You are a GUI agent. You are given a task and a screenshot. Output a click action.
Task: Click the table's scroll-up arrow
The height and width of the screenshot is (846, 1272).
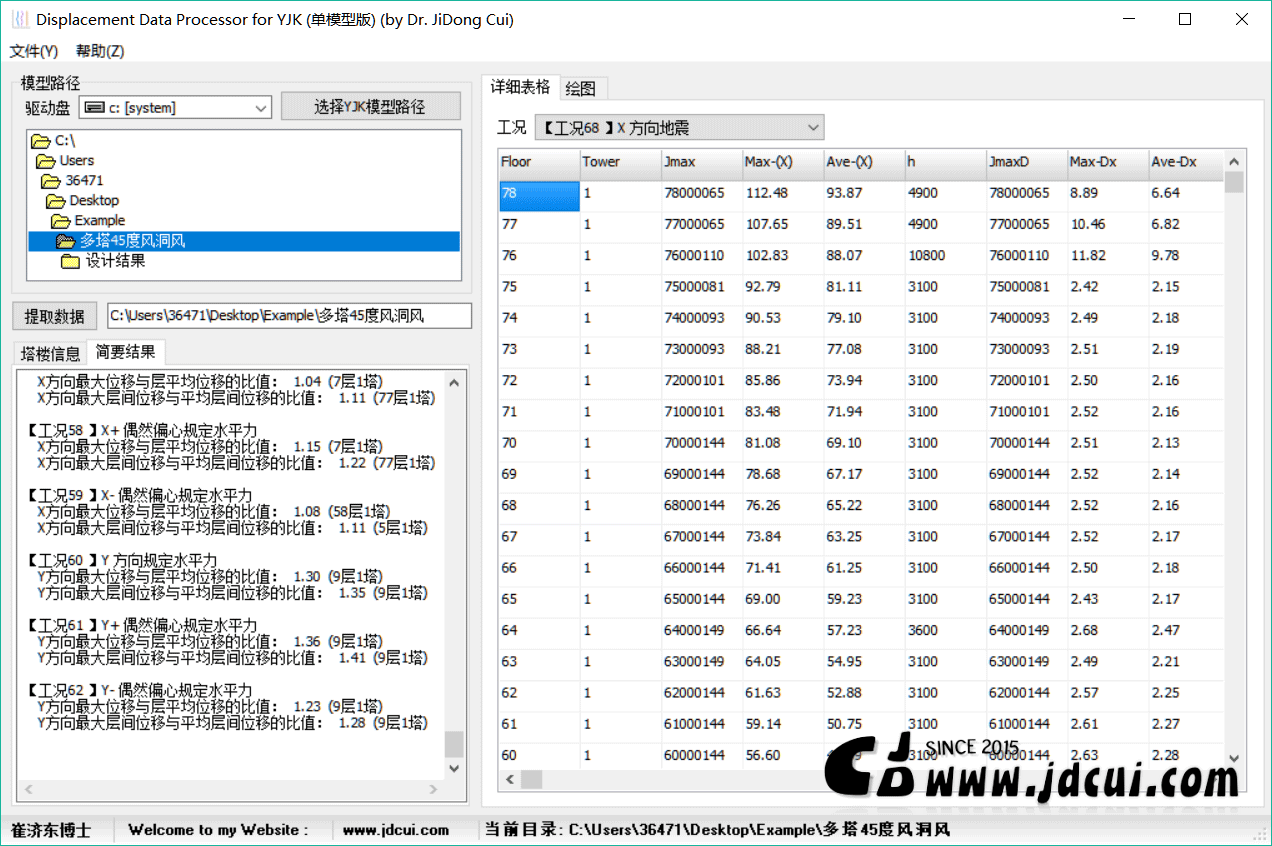[1234, 161]
